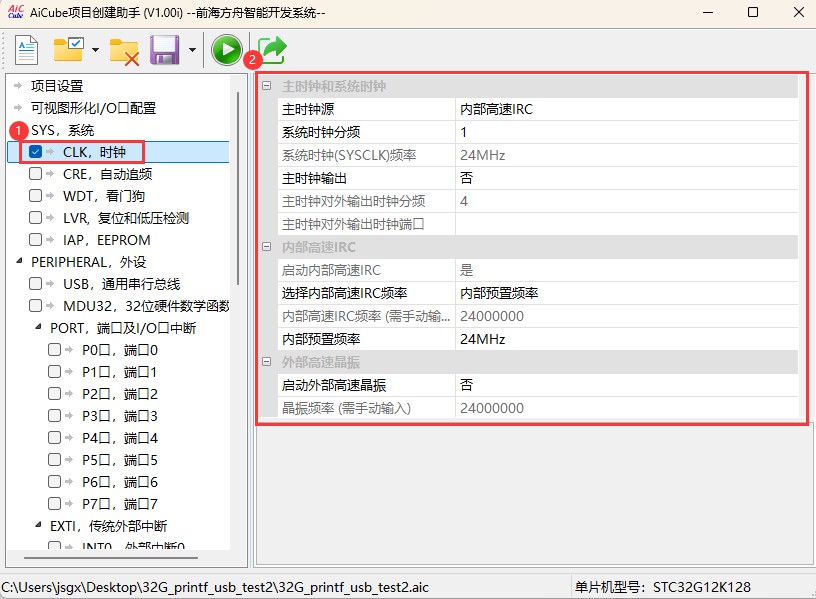This screenshot has height=599, width=816.
Task: Click the new project document icon
Action: tap(26, 50)
